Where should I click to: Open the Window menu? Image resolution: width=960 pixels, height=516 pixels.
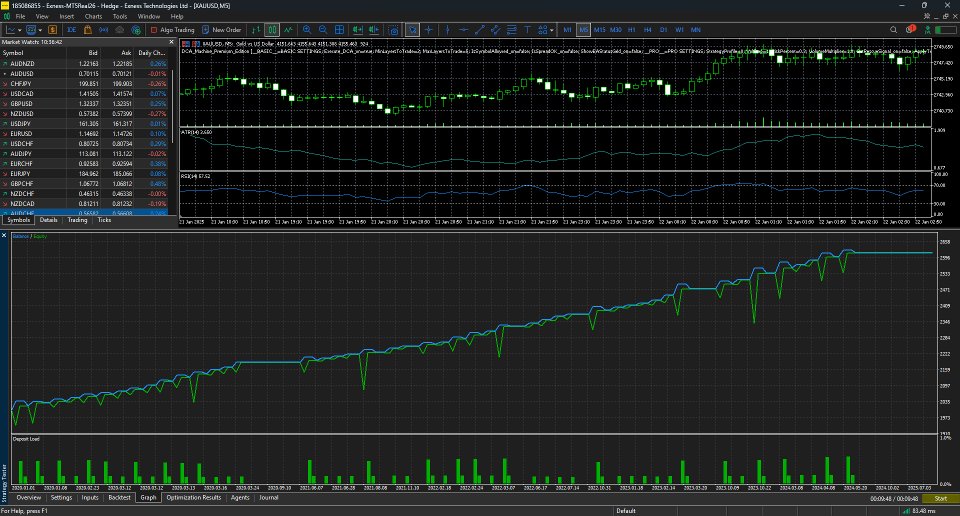tap(149, 17)
